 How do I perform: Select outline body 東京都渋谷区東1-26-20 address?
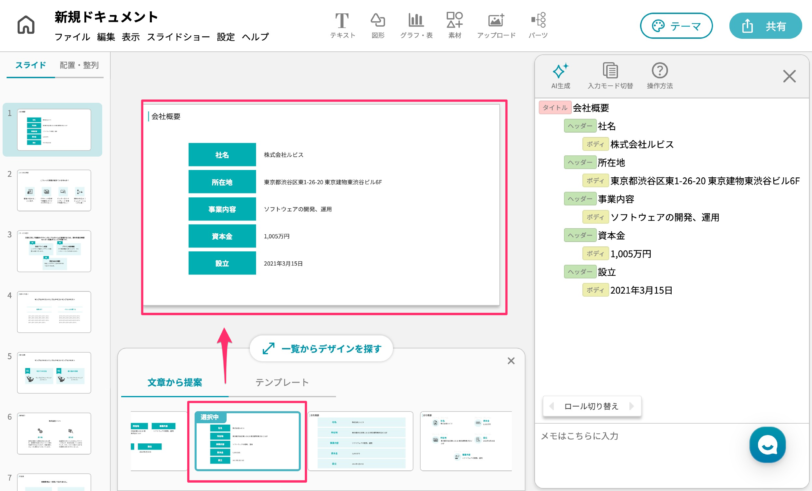tap(705, 181)
